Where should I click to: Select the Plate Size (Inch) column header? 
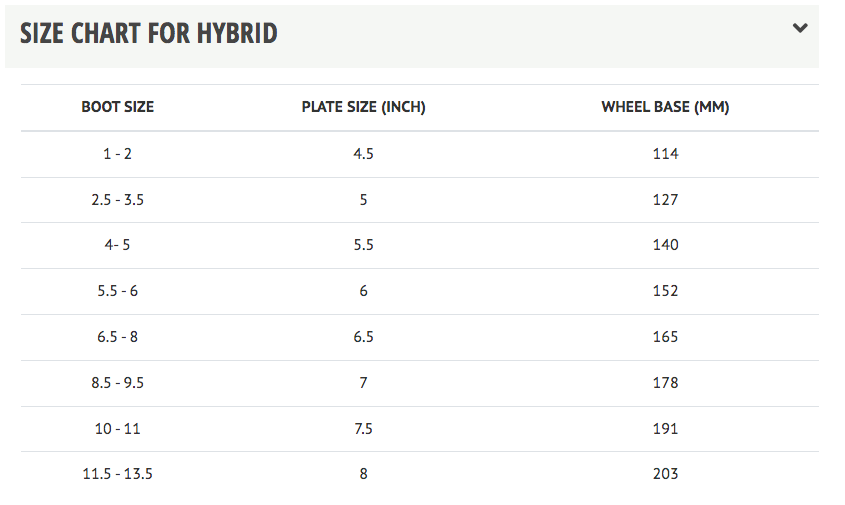click(x=363, y=107)
